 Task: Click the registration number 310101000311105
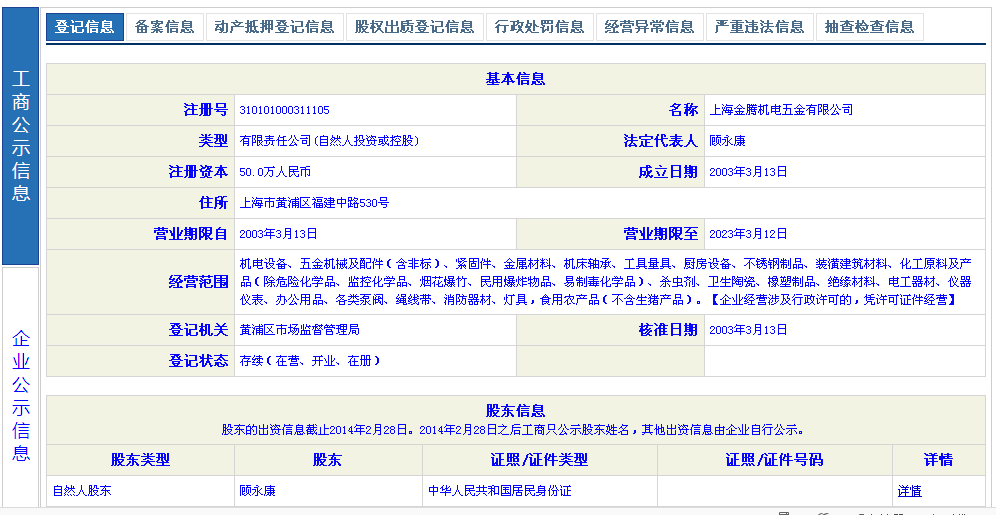(x=284, y=110)
